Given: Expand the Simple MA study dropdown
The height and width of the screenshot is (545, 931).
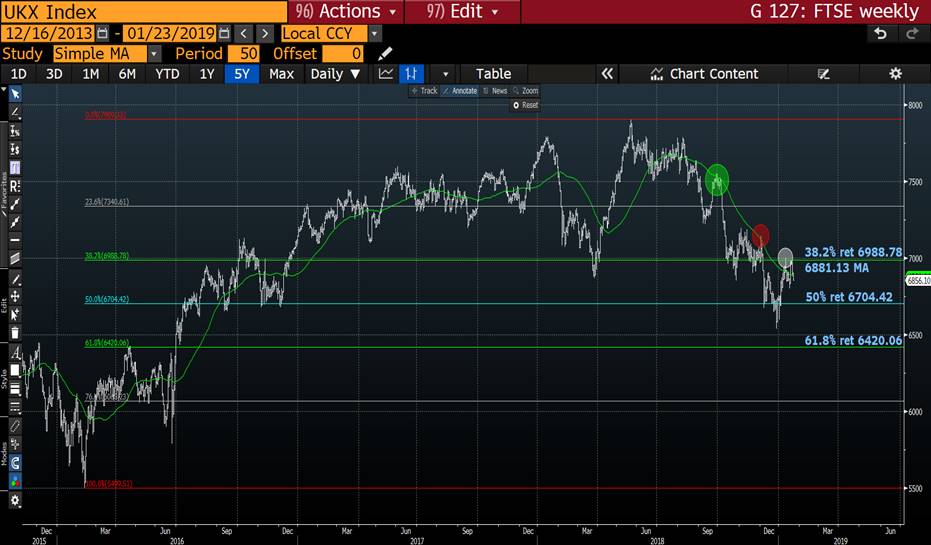Looking at the screenshot, I should coord(154,53).
